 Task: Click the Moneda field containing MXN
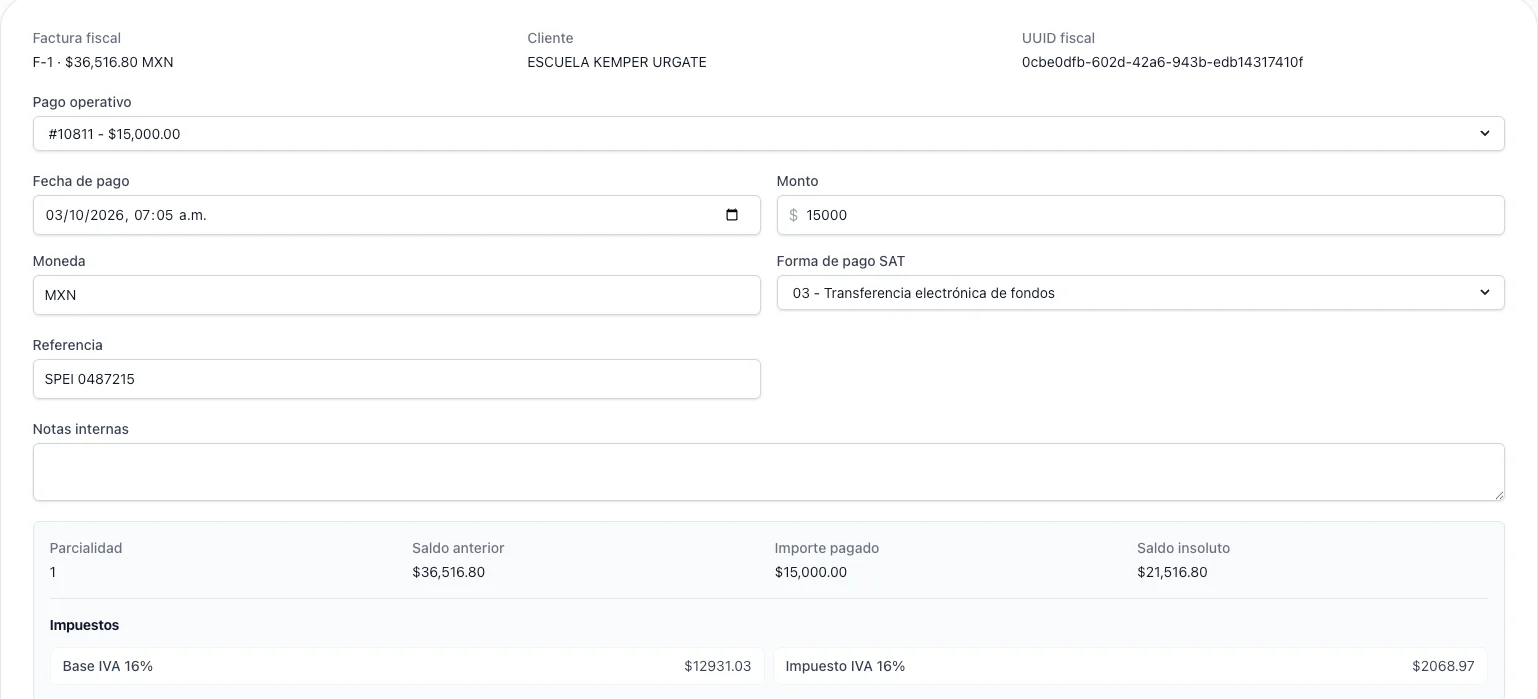click(396, 295)
